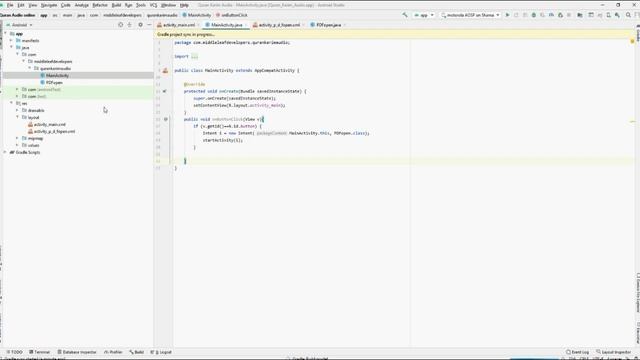The height and width of the screenshot is (360, 640).
Task: Expand Gradle Scripts node
Action: coord(5,152)
